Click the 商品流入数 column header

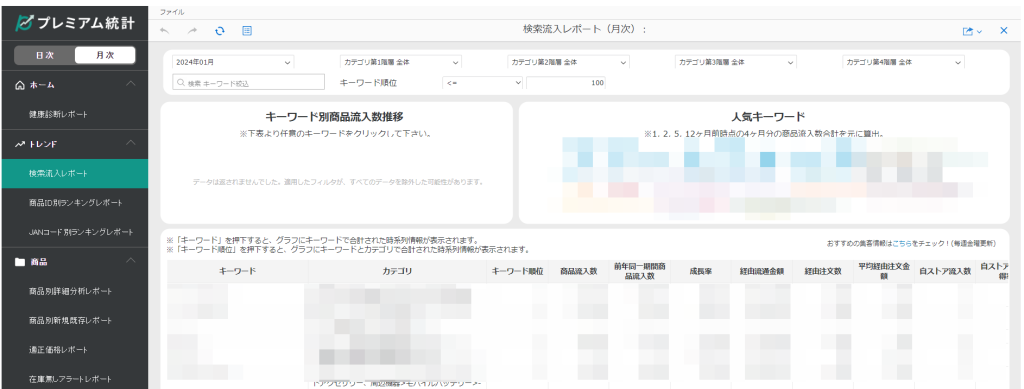(x=579, y=272)
